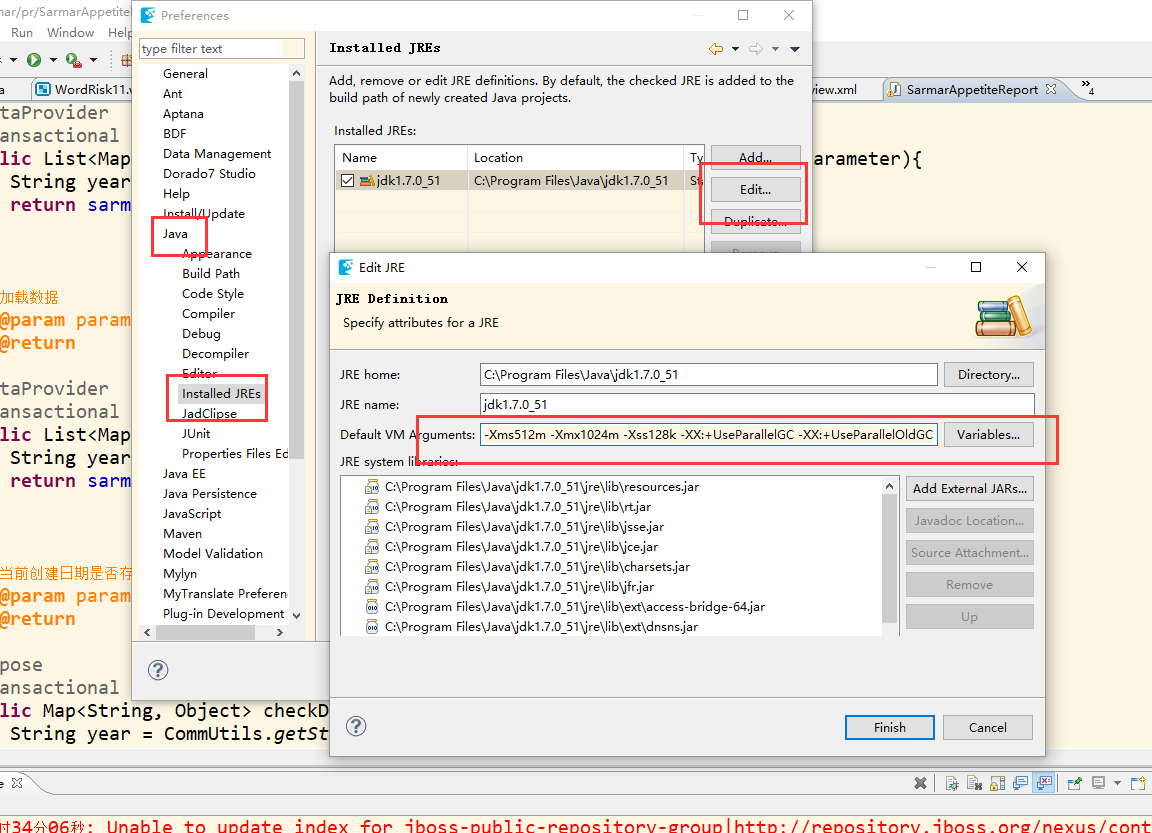Screen dimensions: 1152x833
Task: Click console Remove Launch X icon
Action: tap(920, 783)
